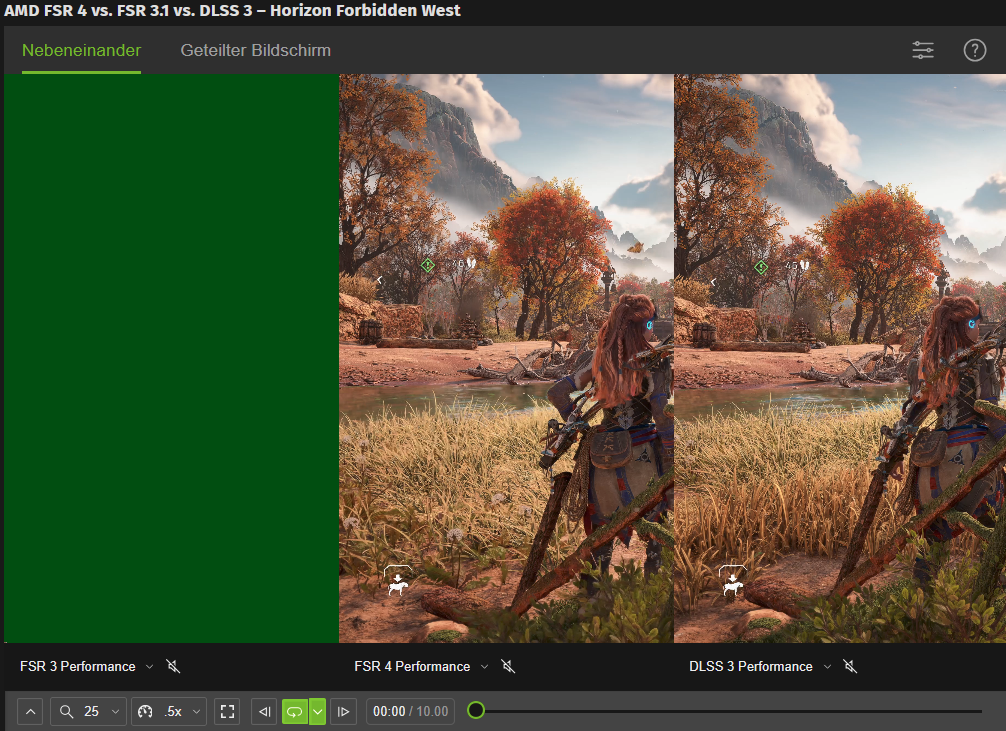Image resolution: width=1006 pixels, height=731 pixels.
Task: Step forward one frame
Action: pyautogui.click(x=343, y=711)
